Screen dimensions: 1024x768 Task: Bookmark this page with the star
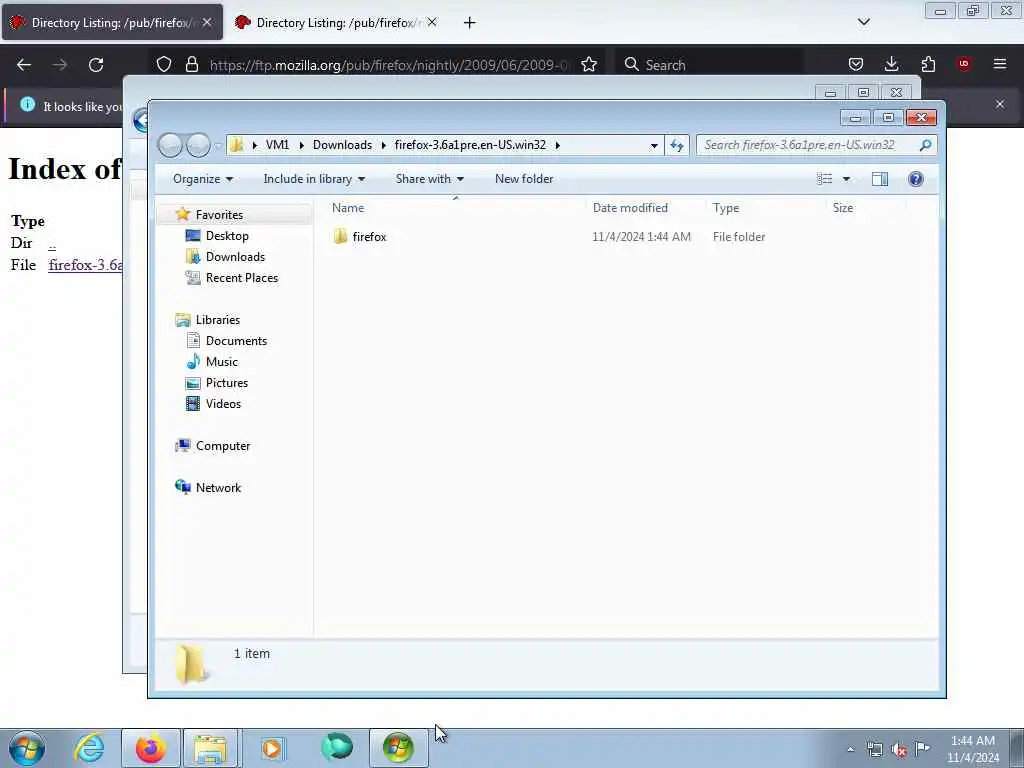pyautogui.click(x=589, y=65)
